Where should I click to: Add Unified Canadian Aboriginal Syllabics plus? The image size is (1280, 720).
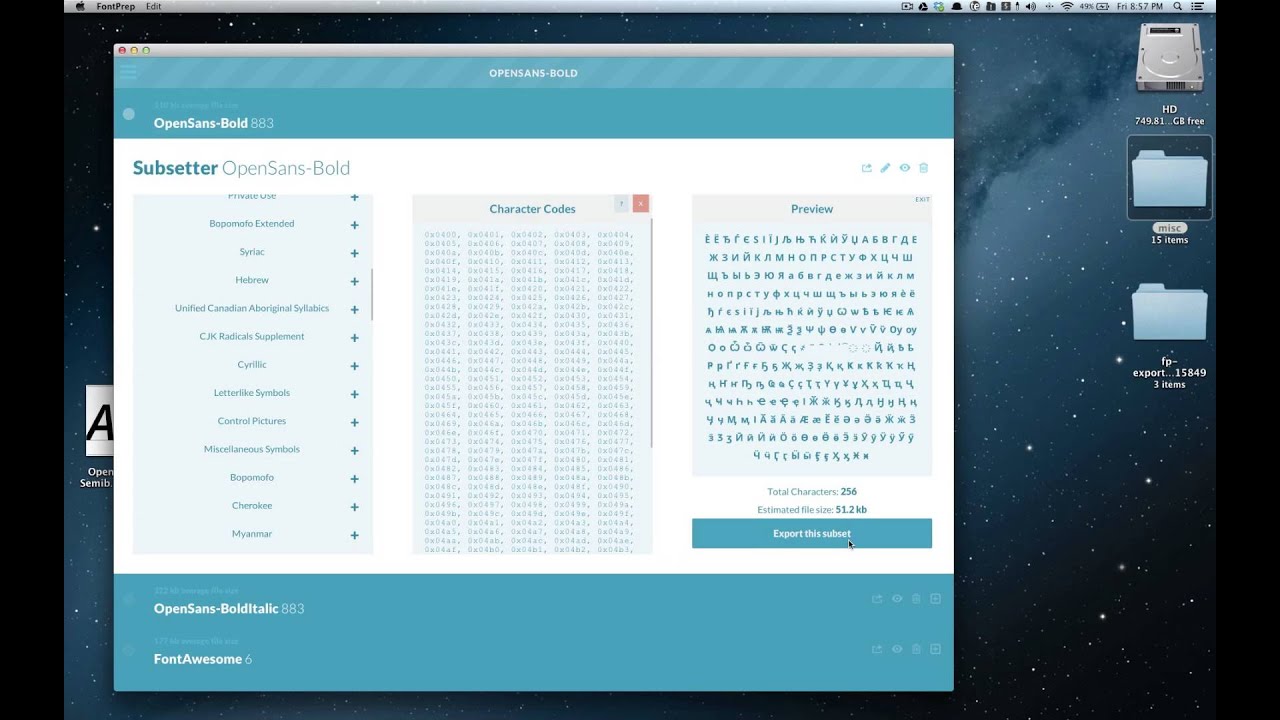pos(354,309)
